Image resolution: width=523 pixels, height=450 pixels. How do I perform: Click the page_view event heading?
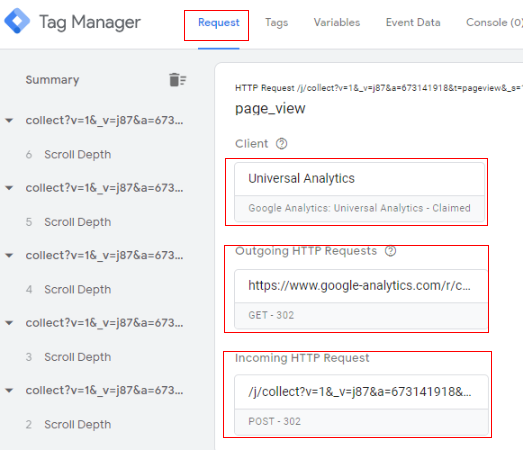tap(270, 108)
